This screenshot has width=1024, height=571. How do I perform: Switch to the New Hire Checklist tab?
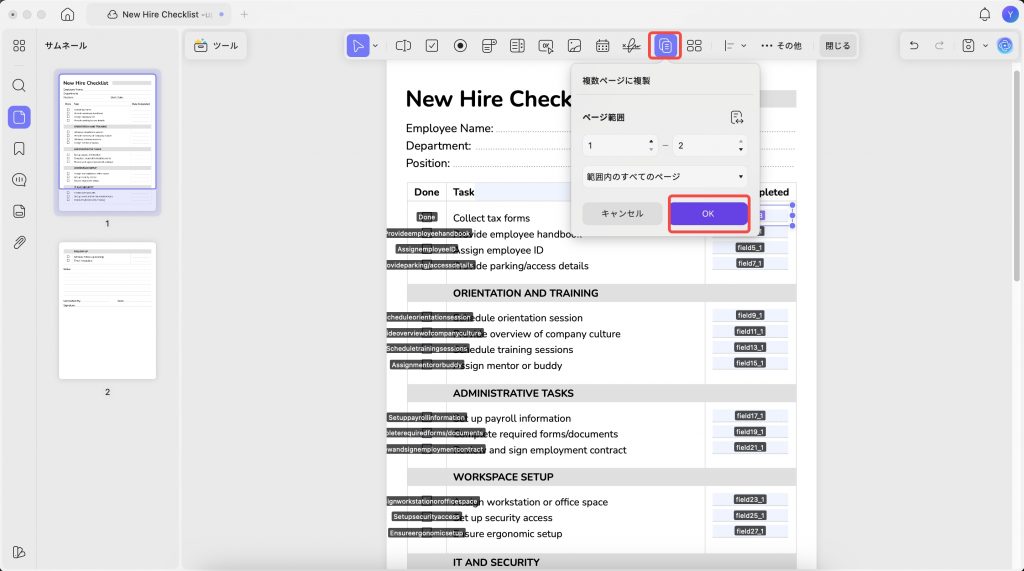pyautogui.click(x=159, y=14)
